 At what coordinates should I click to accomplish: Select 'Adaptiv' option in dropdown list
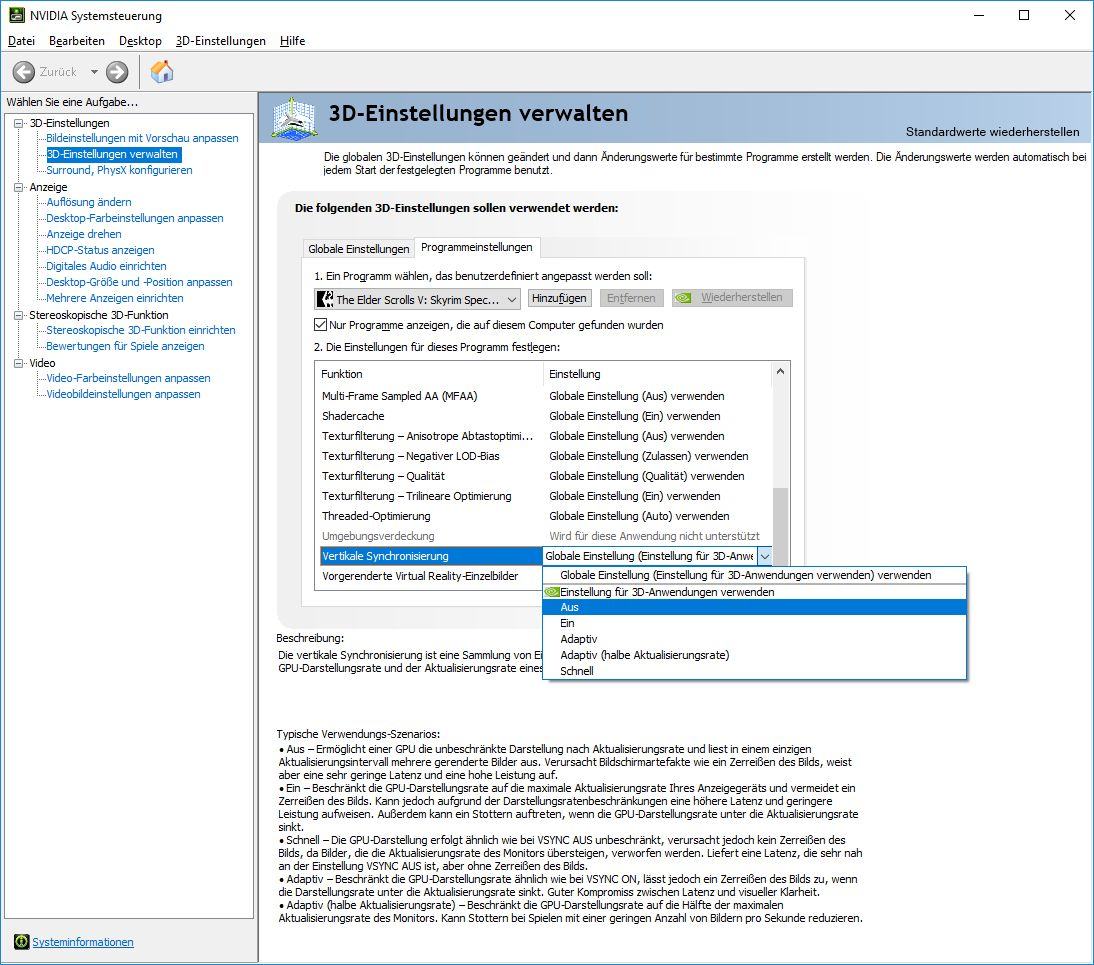tap(754, 639)
